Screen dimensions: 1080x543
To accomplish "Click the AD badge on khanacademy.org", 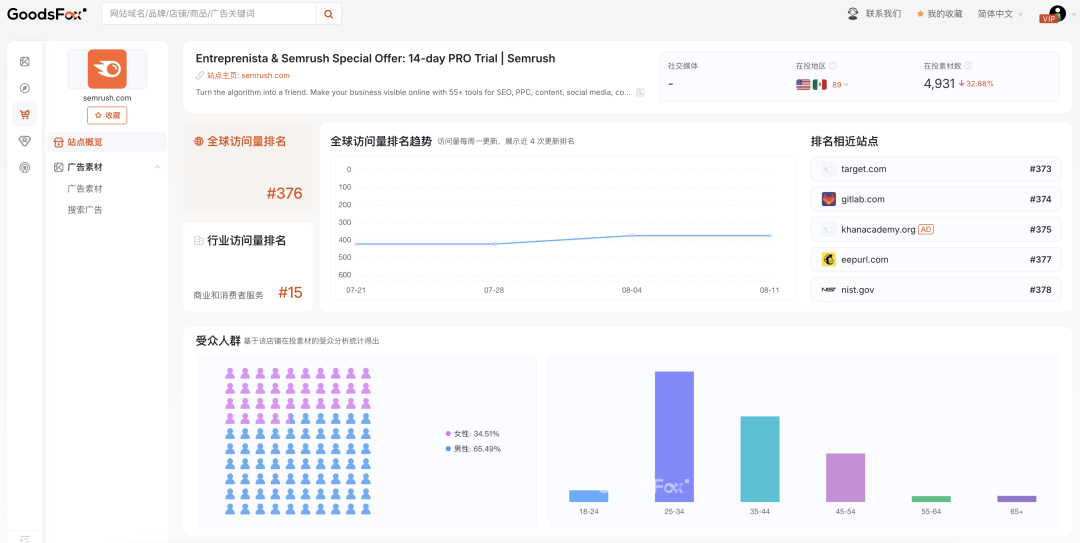I will (926, 229).
